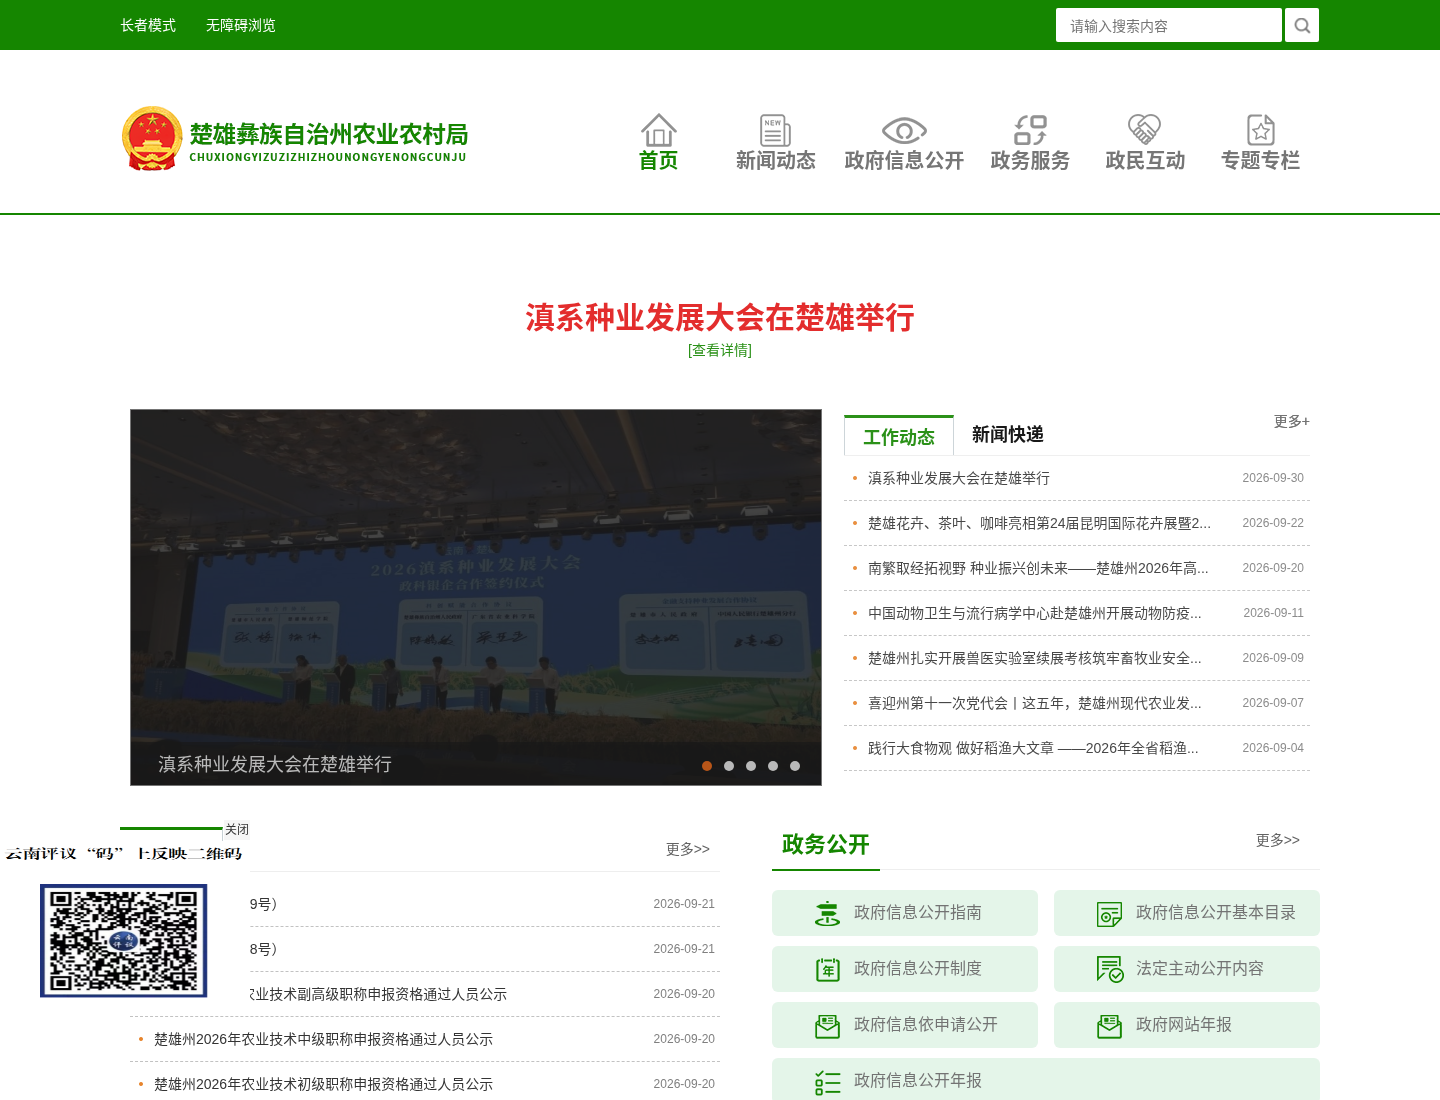Image resolution: width=1440 pixels, height=1100 pixels.
Task: Click the national emblem logo
Action: pyautogui.click(x=152, y=138)
